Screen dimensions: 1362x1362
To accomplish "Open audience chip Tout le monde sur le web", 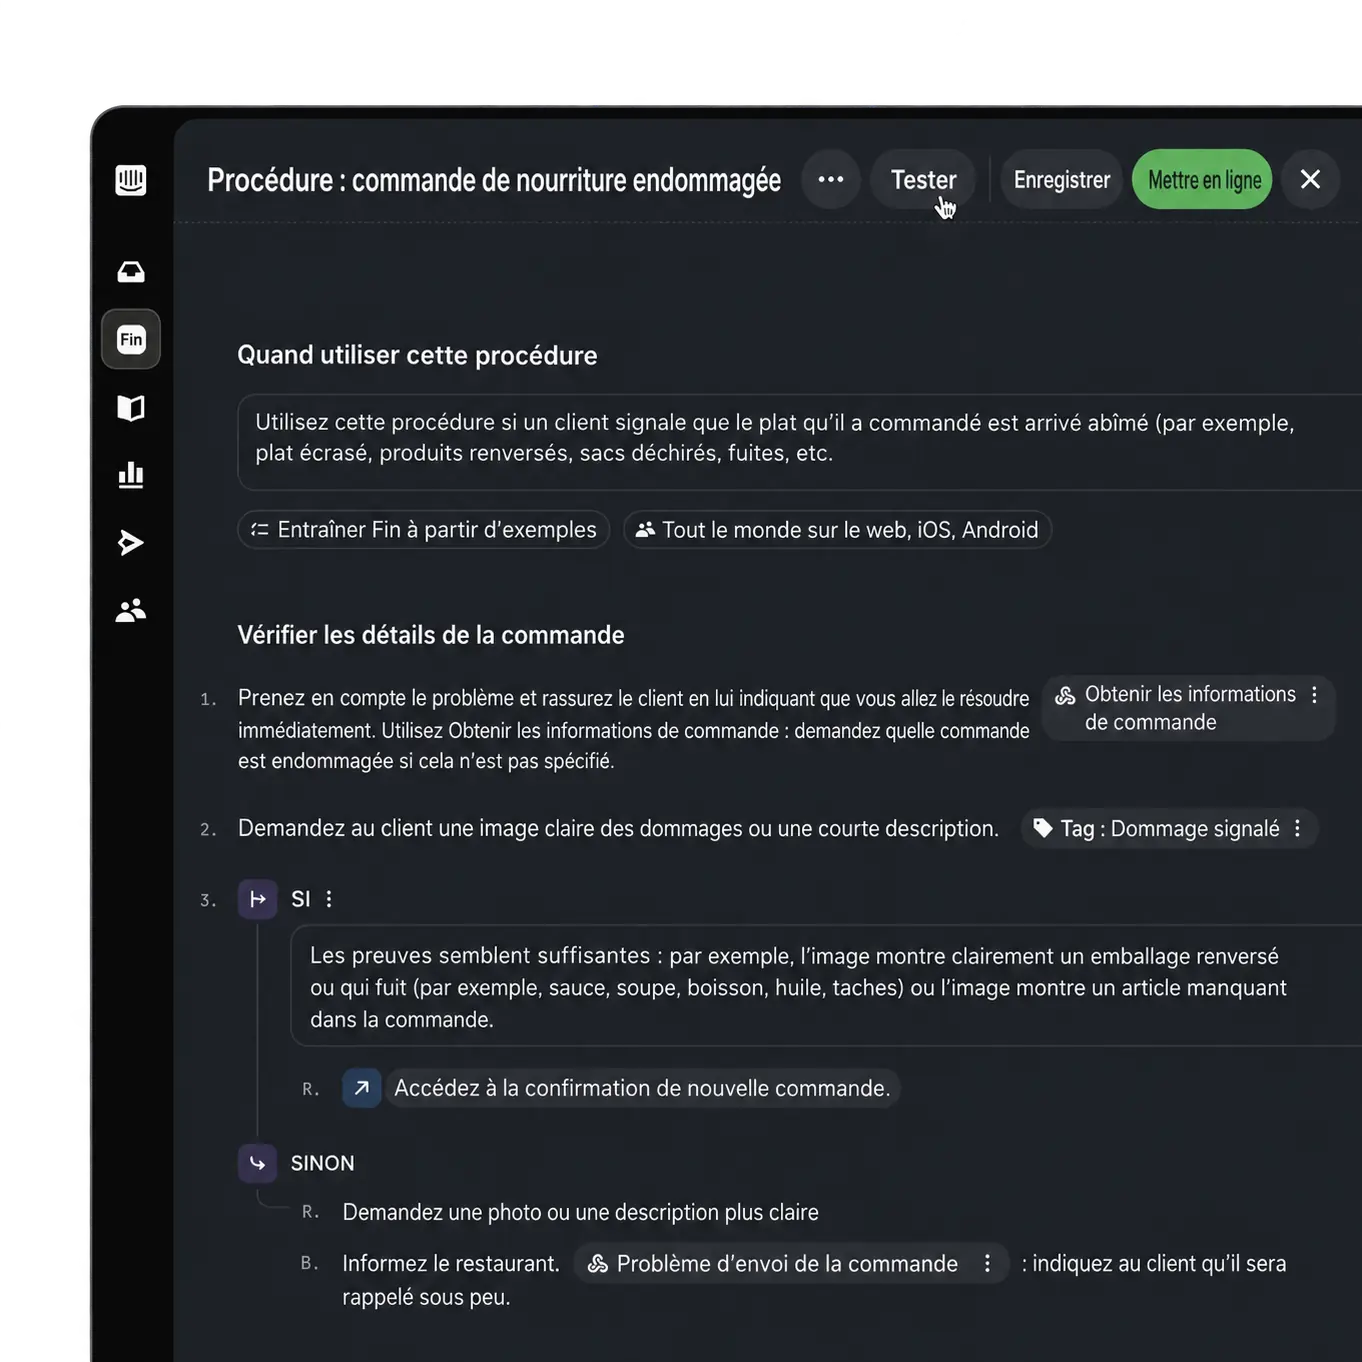I will click(838, 530).
